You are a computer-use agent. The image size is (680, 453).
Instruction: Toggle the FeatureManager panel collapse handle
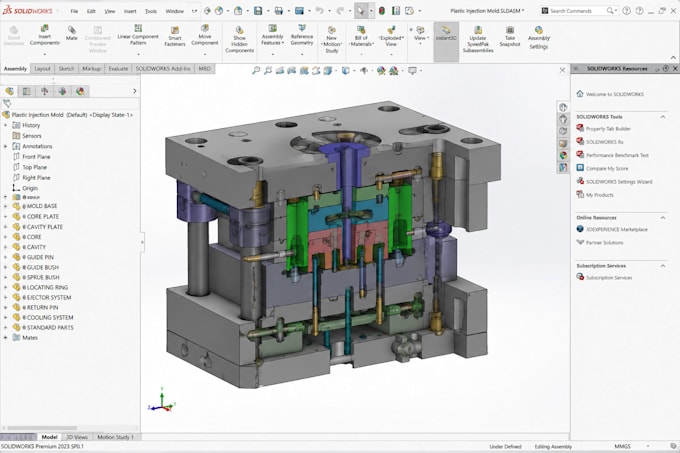142,243
